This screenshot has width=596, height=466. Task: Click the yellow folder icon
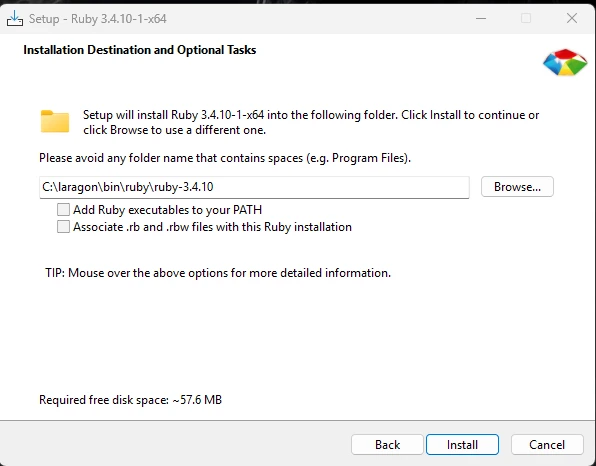click(55, 122)
